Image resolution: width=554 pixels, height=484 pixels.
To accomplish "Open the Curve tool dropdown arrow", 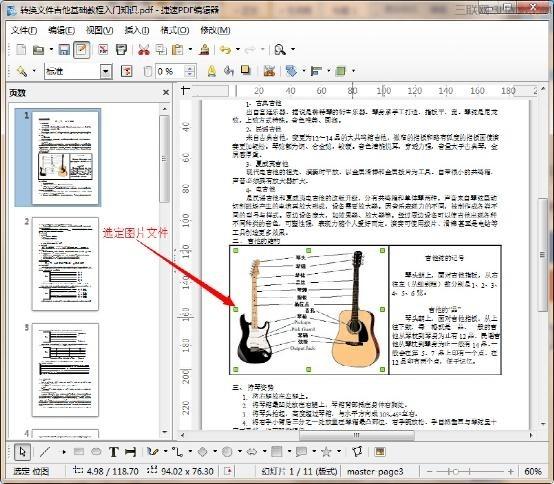I will tap(165, 451).
